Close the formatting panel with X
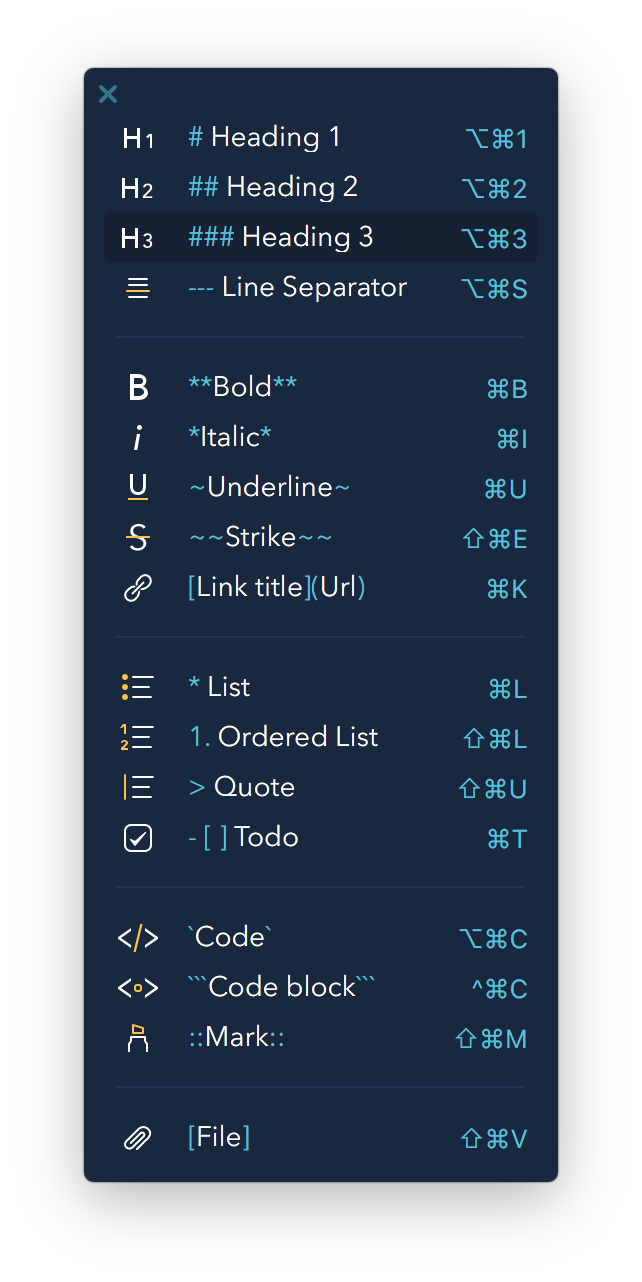Screen dimensions: 642x1282 108,94
